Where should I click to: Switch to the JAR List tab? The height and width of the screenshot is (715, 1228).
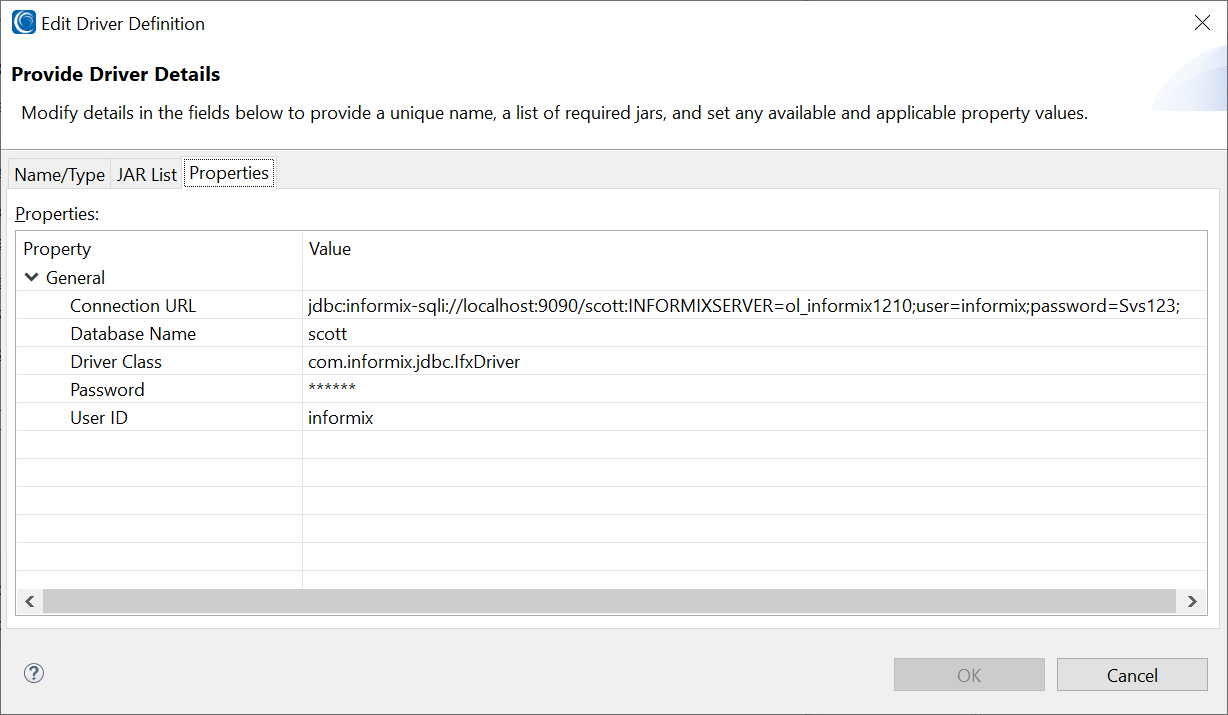(147, 174)
